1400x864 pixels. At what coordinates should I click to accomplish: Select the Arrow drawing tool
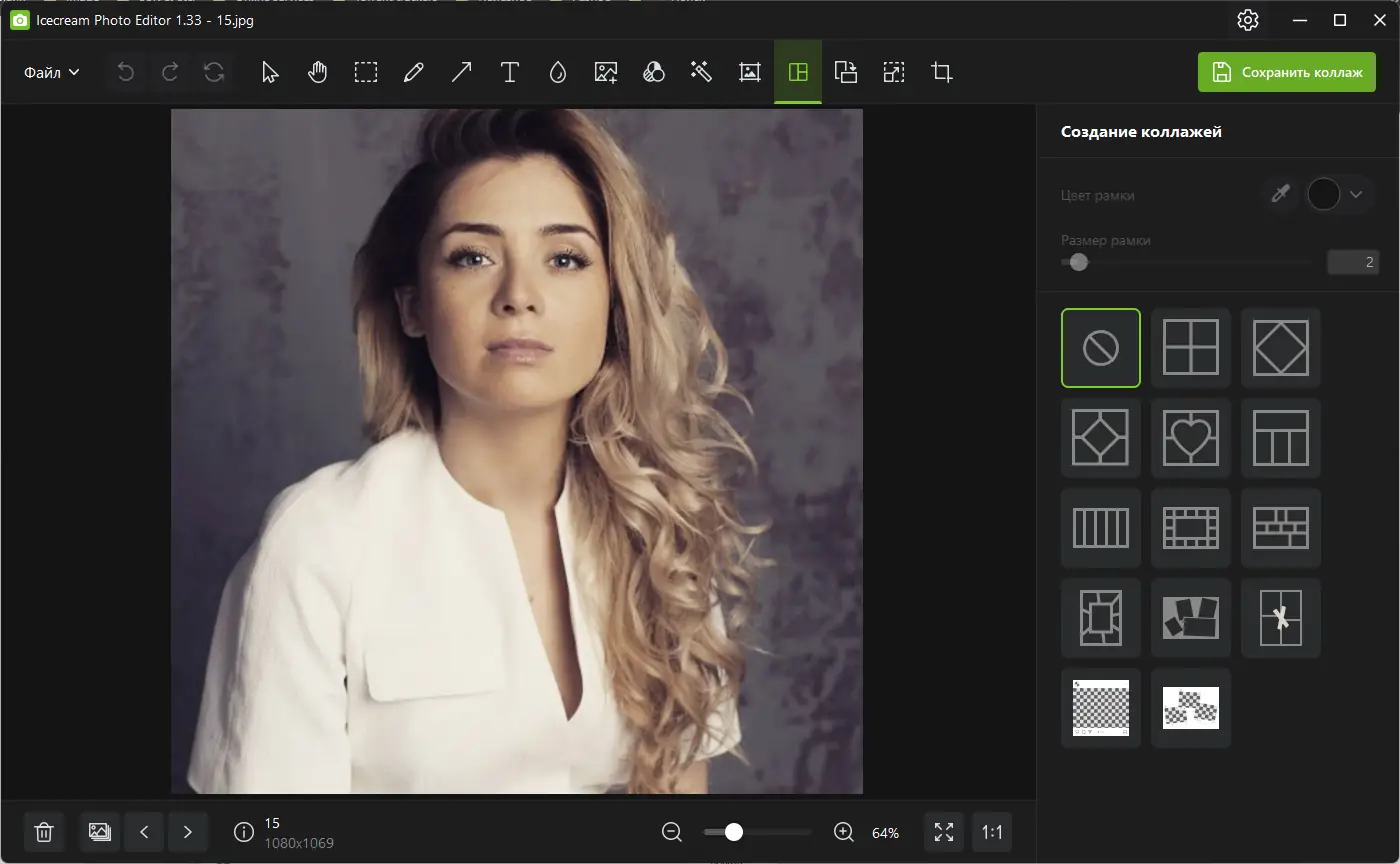pos(461,72)
